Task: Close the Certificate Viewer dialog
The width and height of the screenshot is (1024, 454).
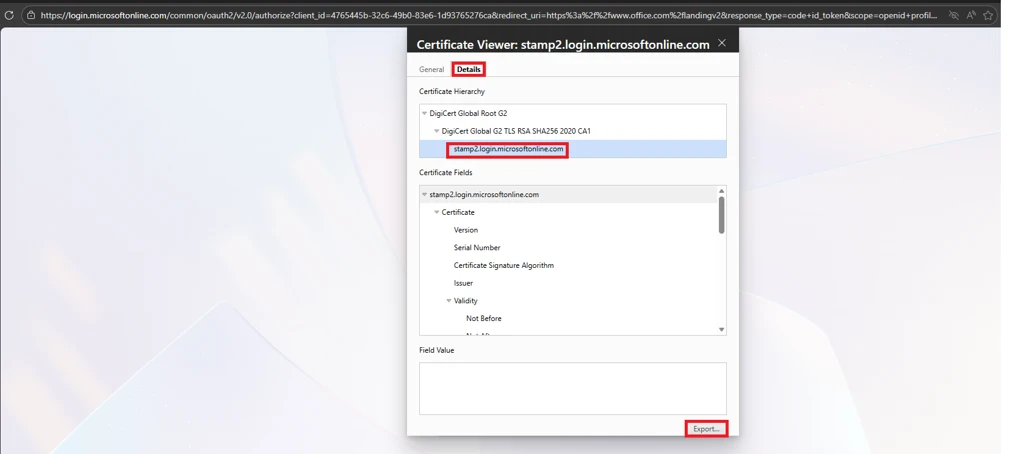Action: coord(722,43)
